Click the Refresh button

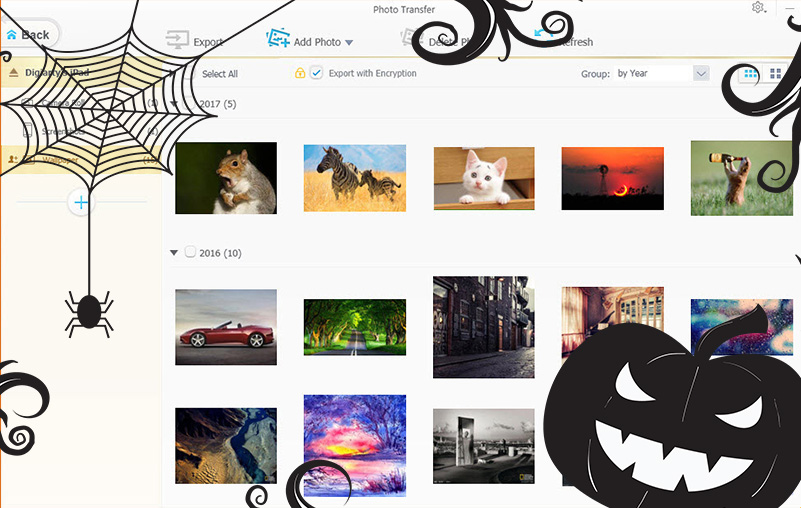[565, 40]
